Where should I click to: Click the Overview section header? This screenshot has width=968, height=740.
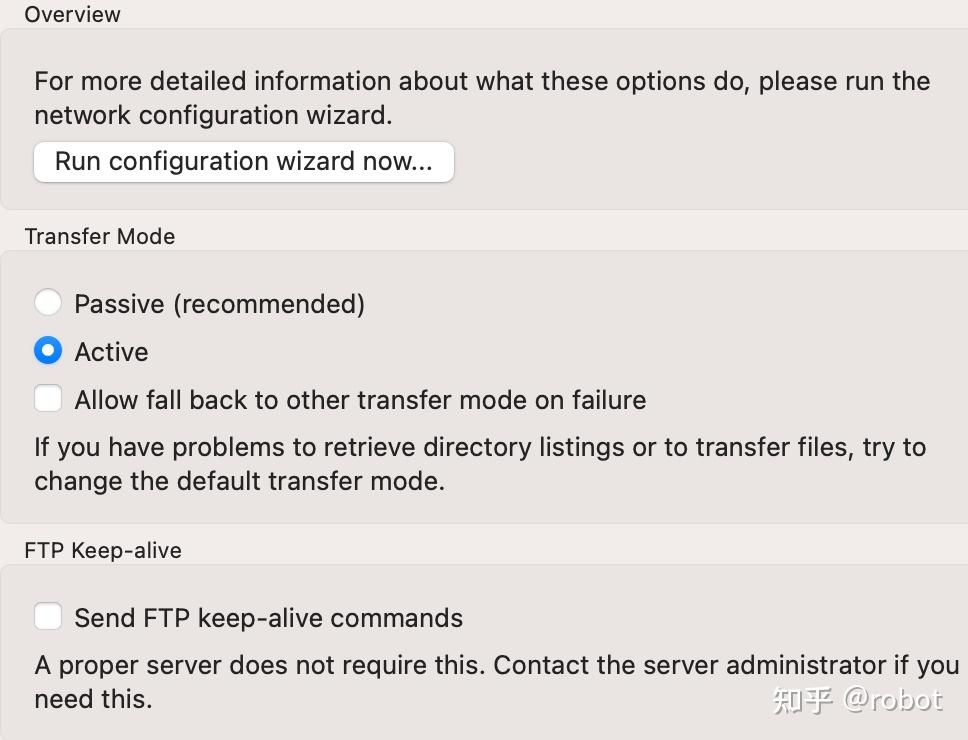point(71,14)
